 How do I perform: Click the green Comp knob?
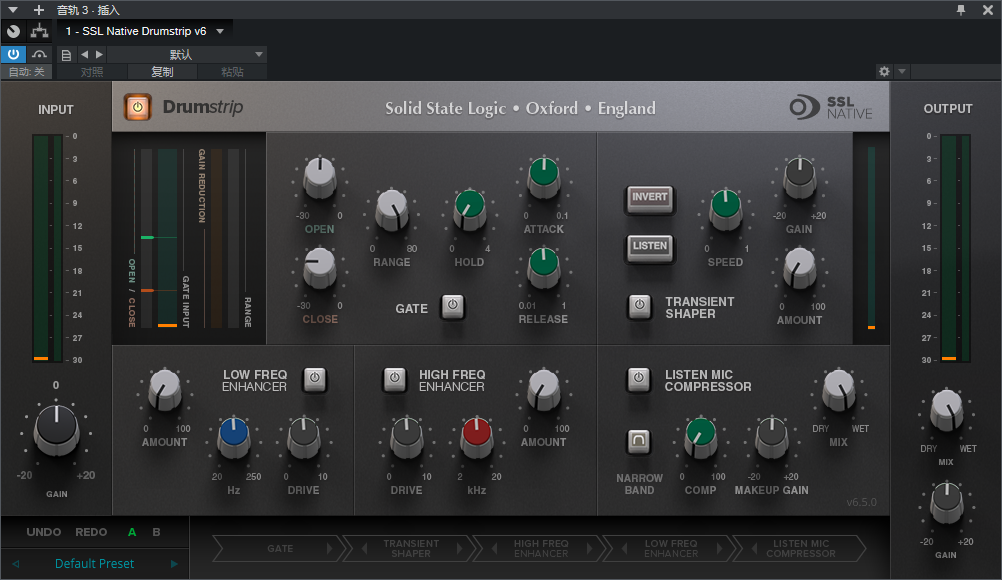pos(700,438)
